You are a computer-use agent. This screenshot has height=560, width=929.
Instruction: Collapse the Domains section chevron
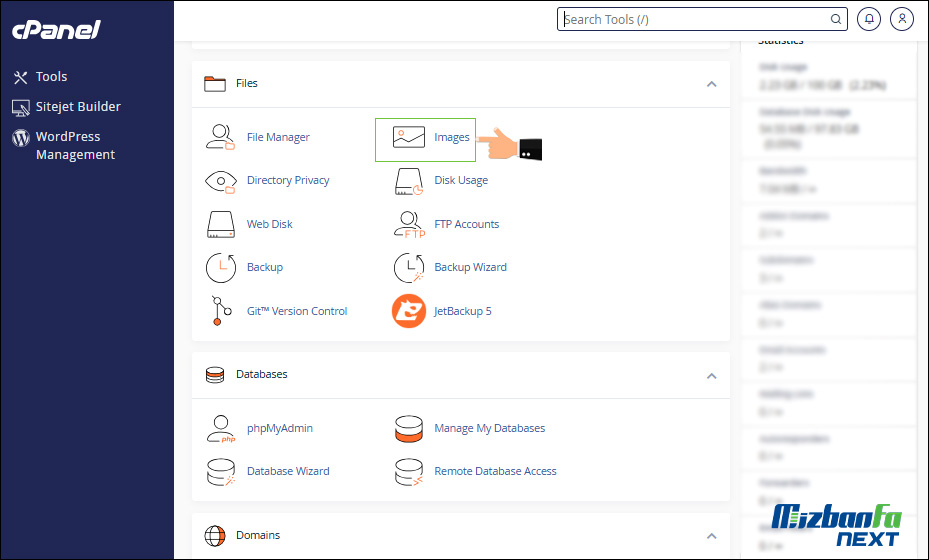pyautogui.click(x=712, y=536)
